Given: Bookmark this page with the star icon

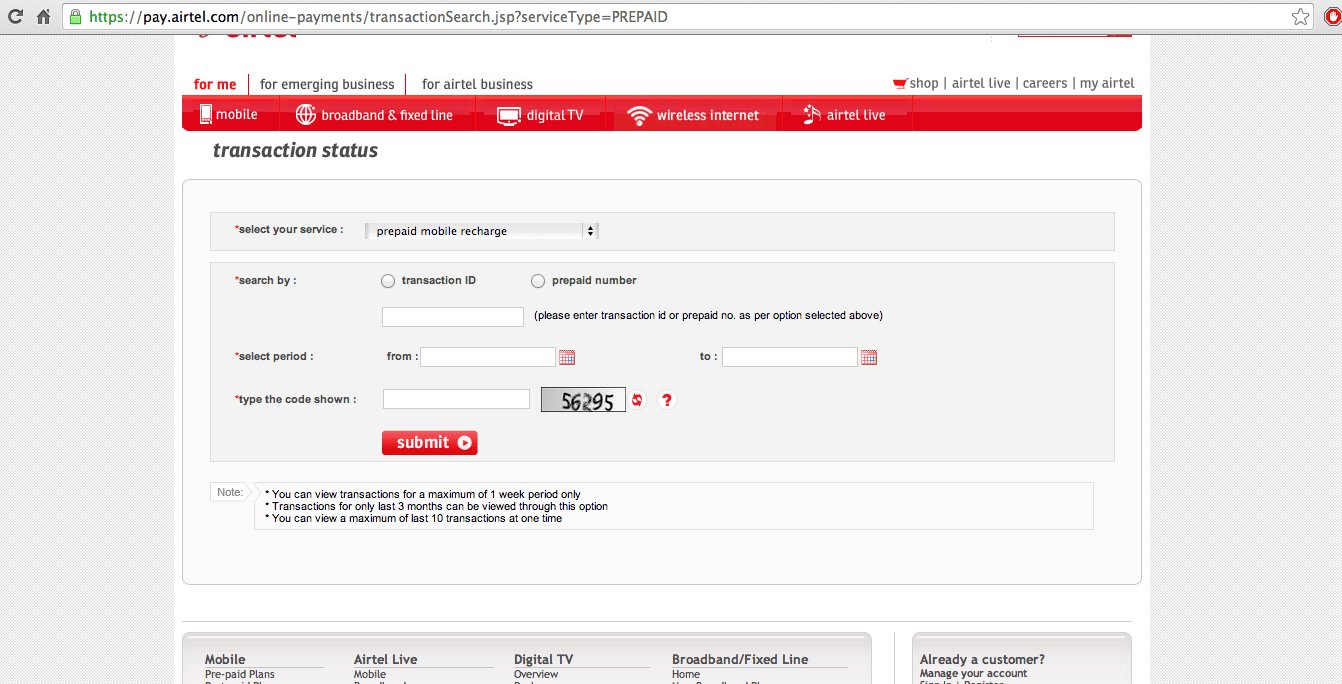Looking at the screenshot, I should [x=1300, y=17].
